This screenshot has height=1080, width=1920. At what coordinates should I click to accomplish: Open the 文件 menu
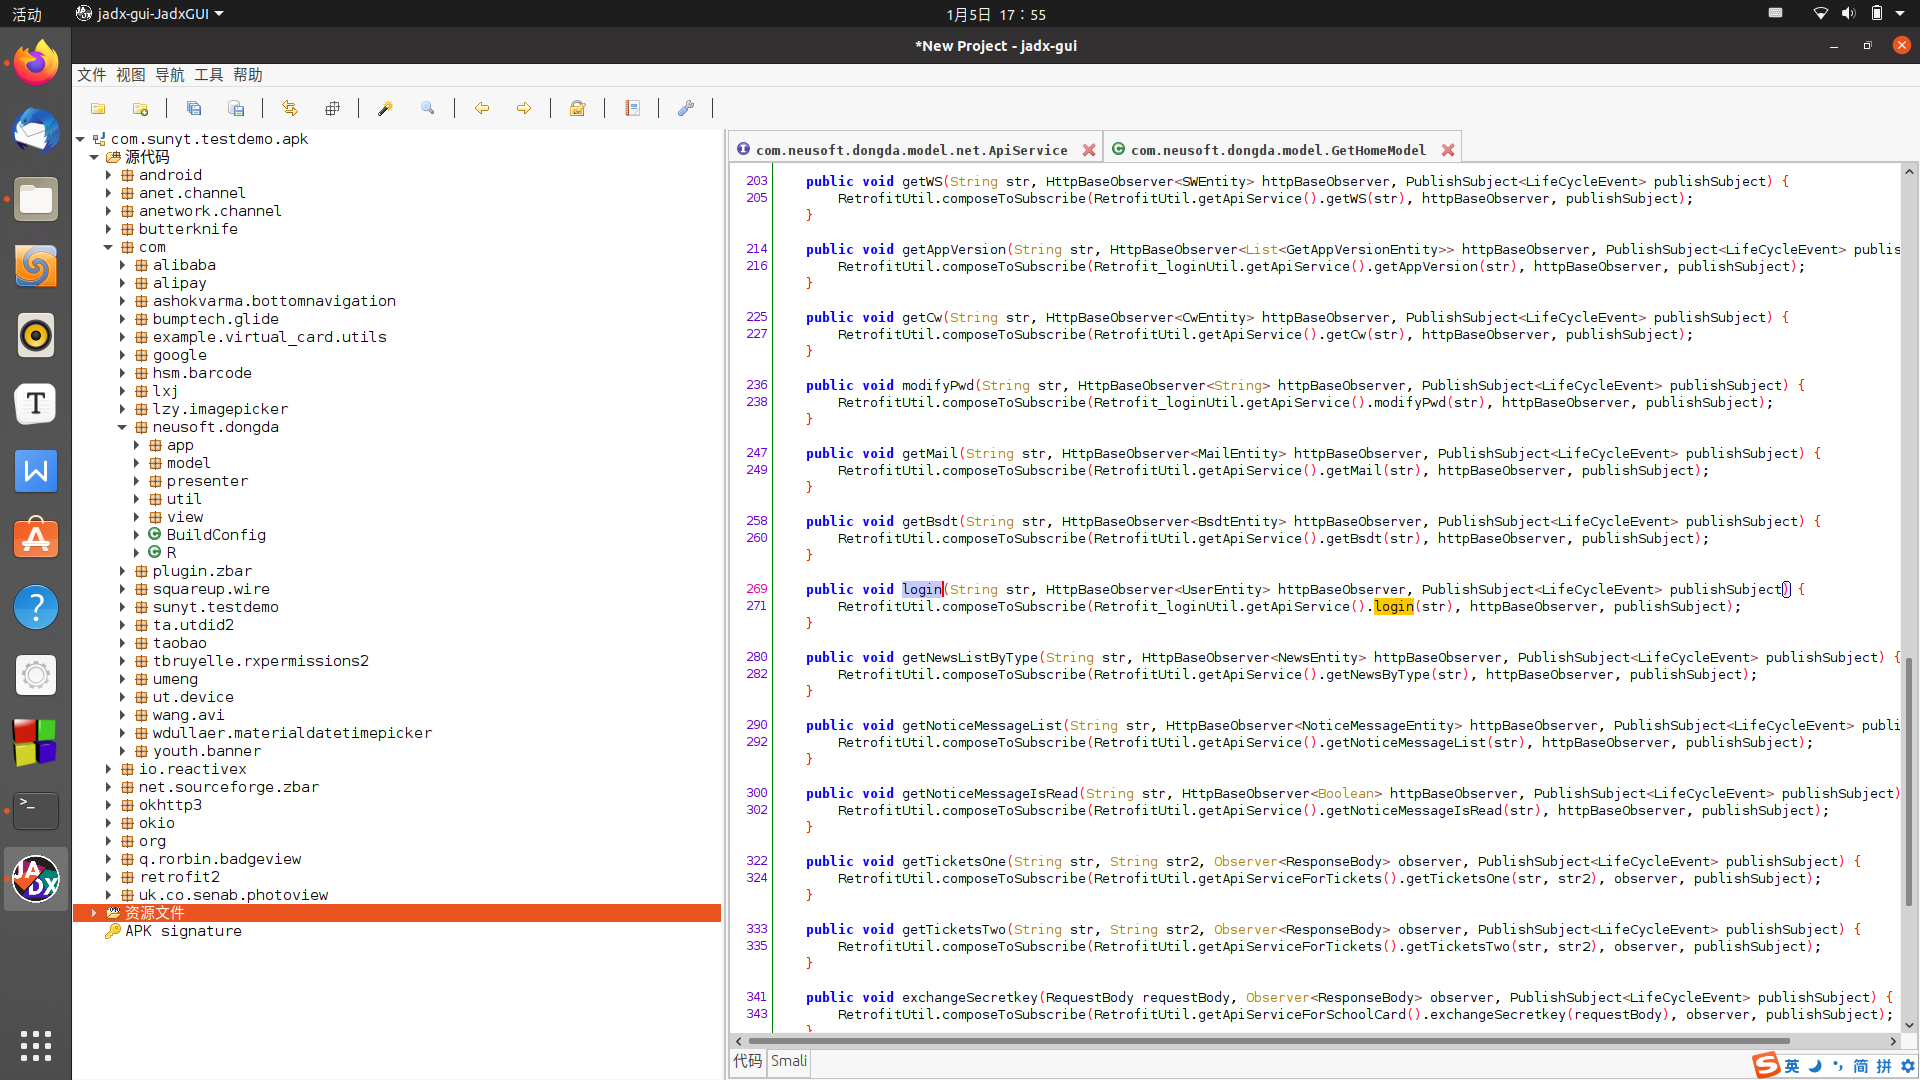tap(92, 75)
